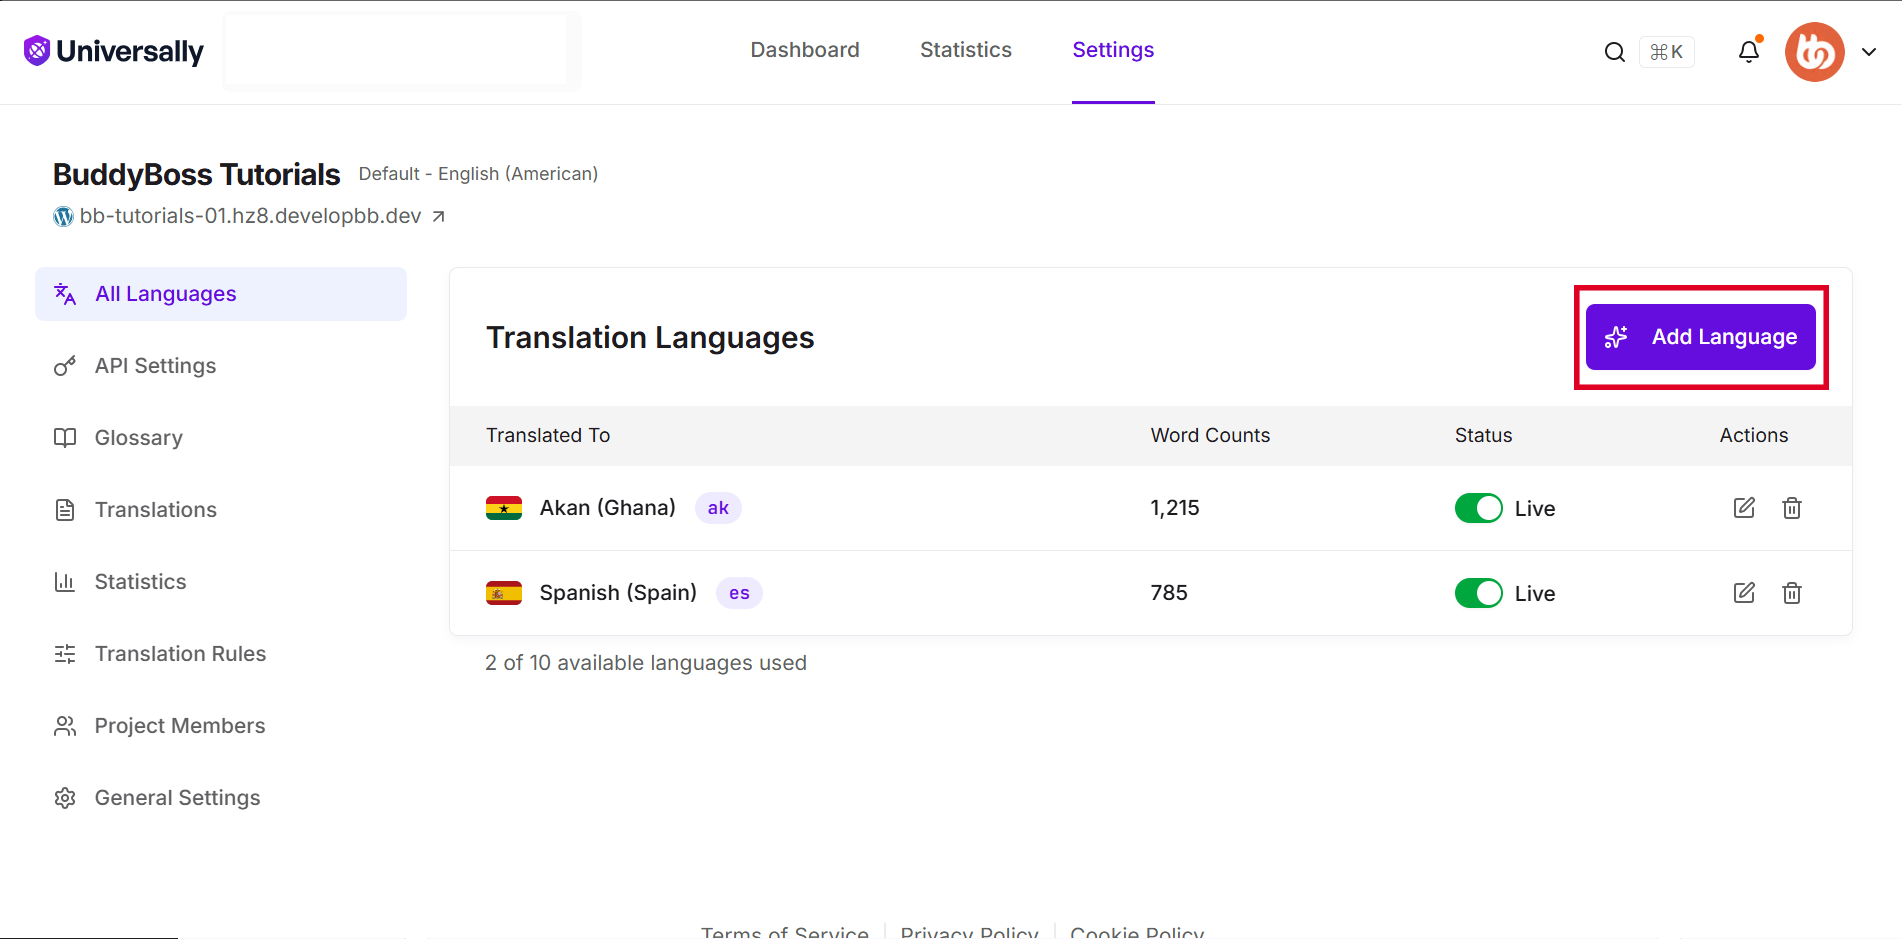This screenshot has width=1902, height=939.
Task: Click the All Languages translate icon
Action: coord(65,294)
